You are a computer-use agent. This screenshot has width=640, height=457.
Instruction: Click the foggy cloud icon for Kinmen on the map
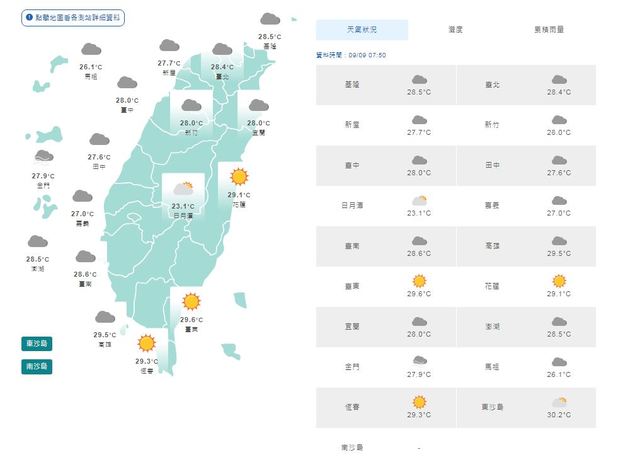[44, 158]
